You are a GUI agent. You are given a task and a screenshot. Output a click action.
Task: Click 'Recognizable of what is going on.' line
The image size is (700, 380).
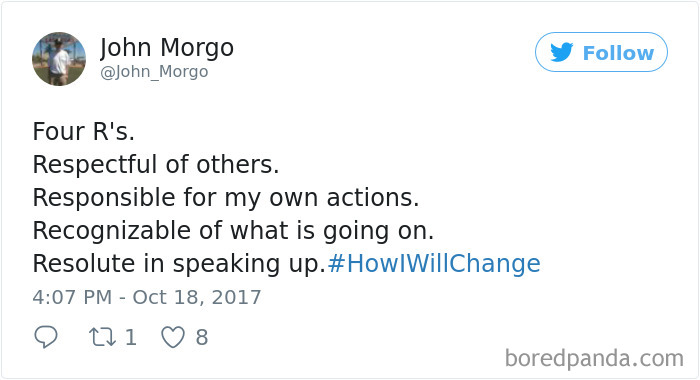click(233, 231)
